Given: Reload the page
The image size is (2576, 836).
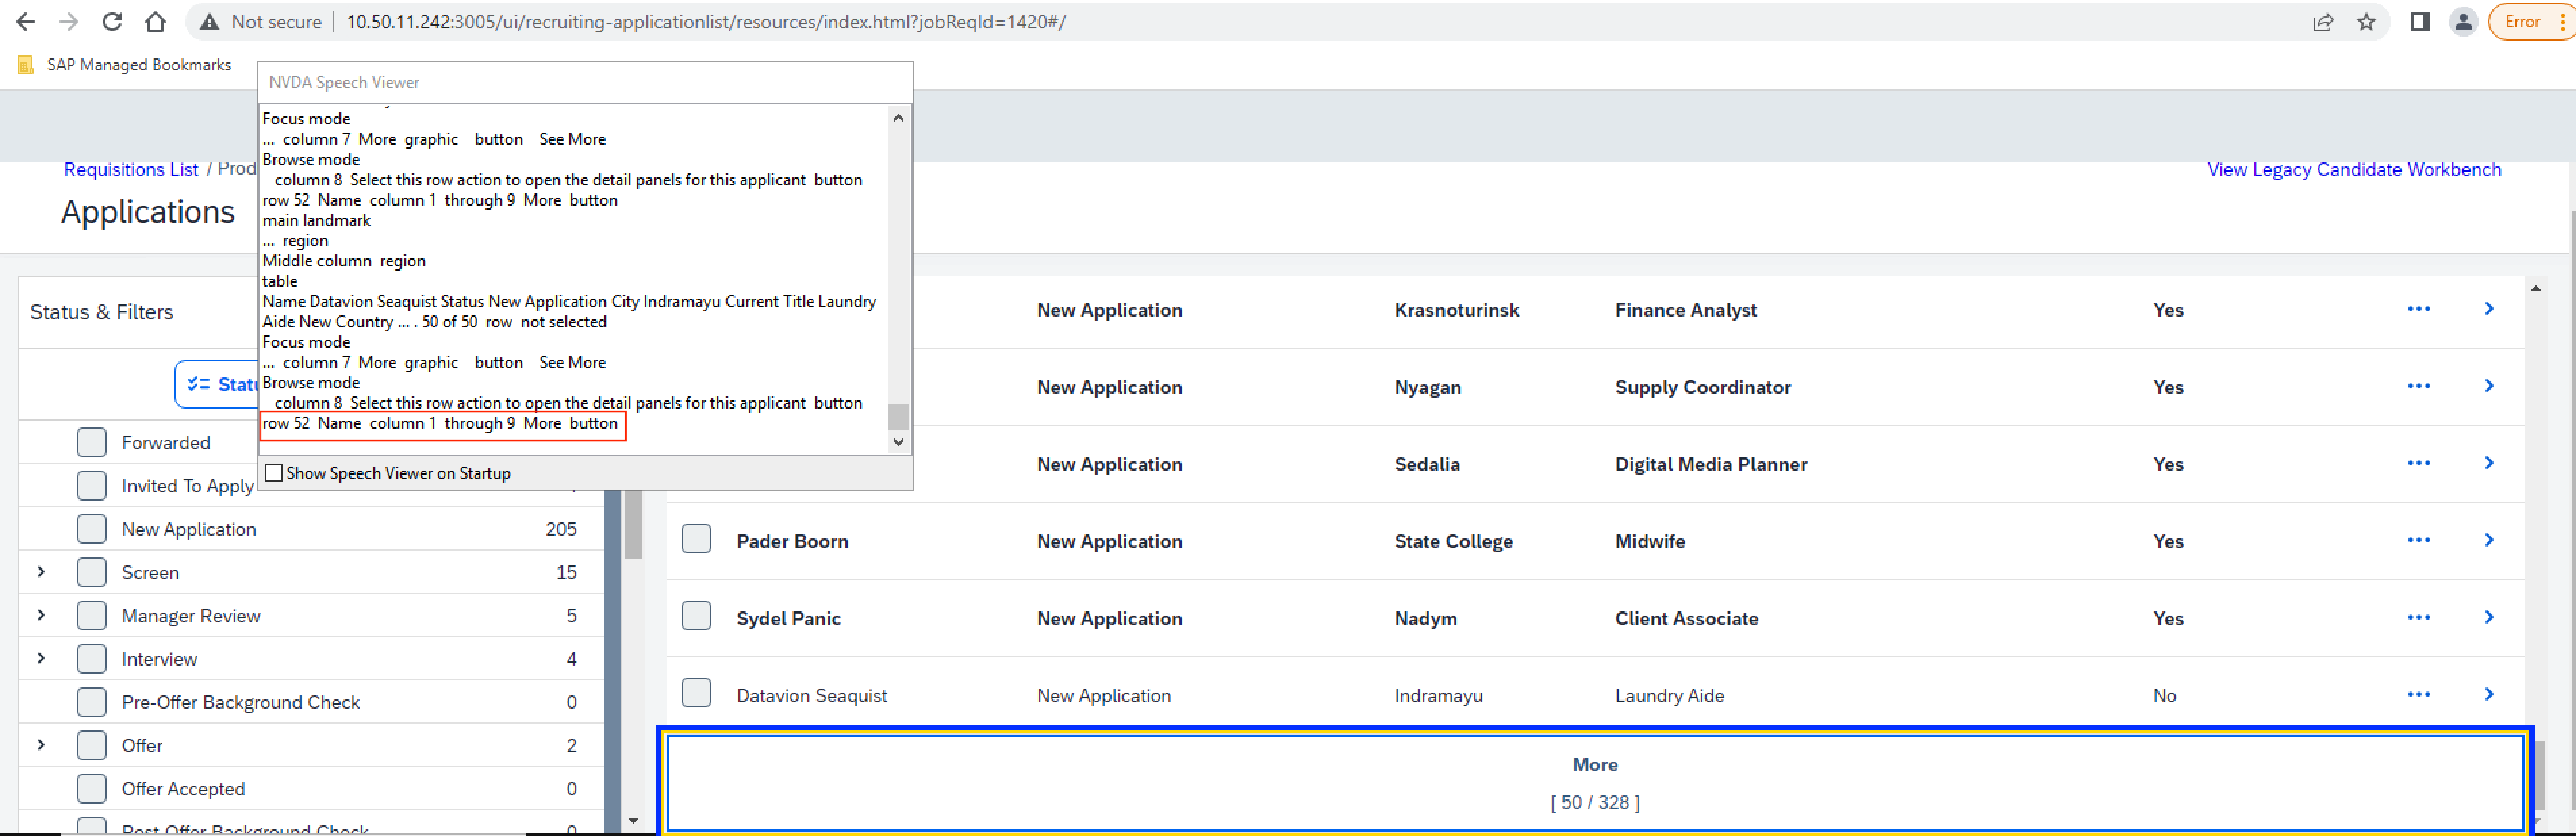Looking at the screenshot, I should click(x=111, y=21).
